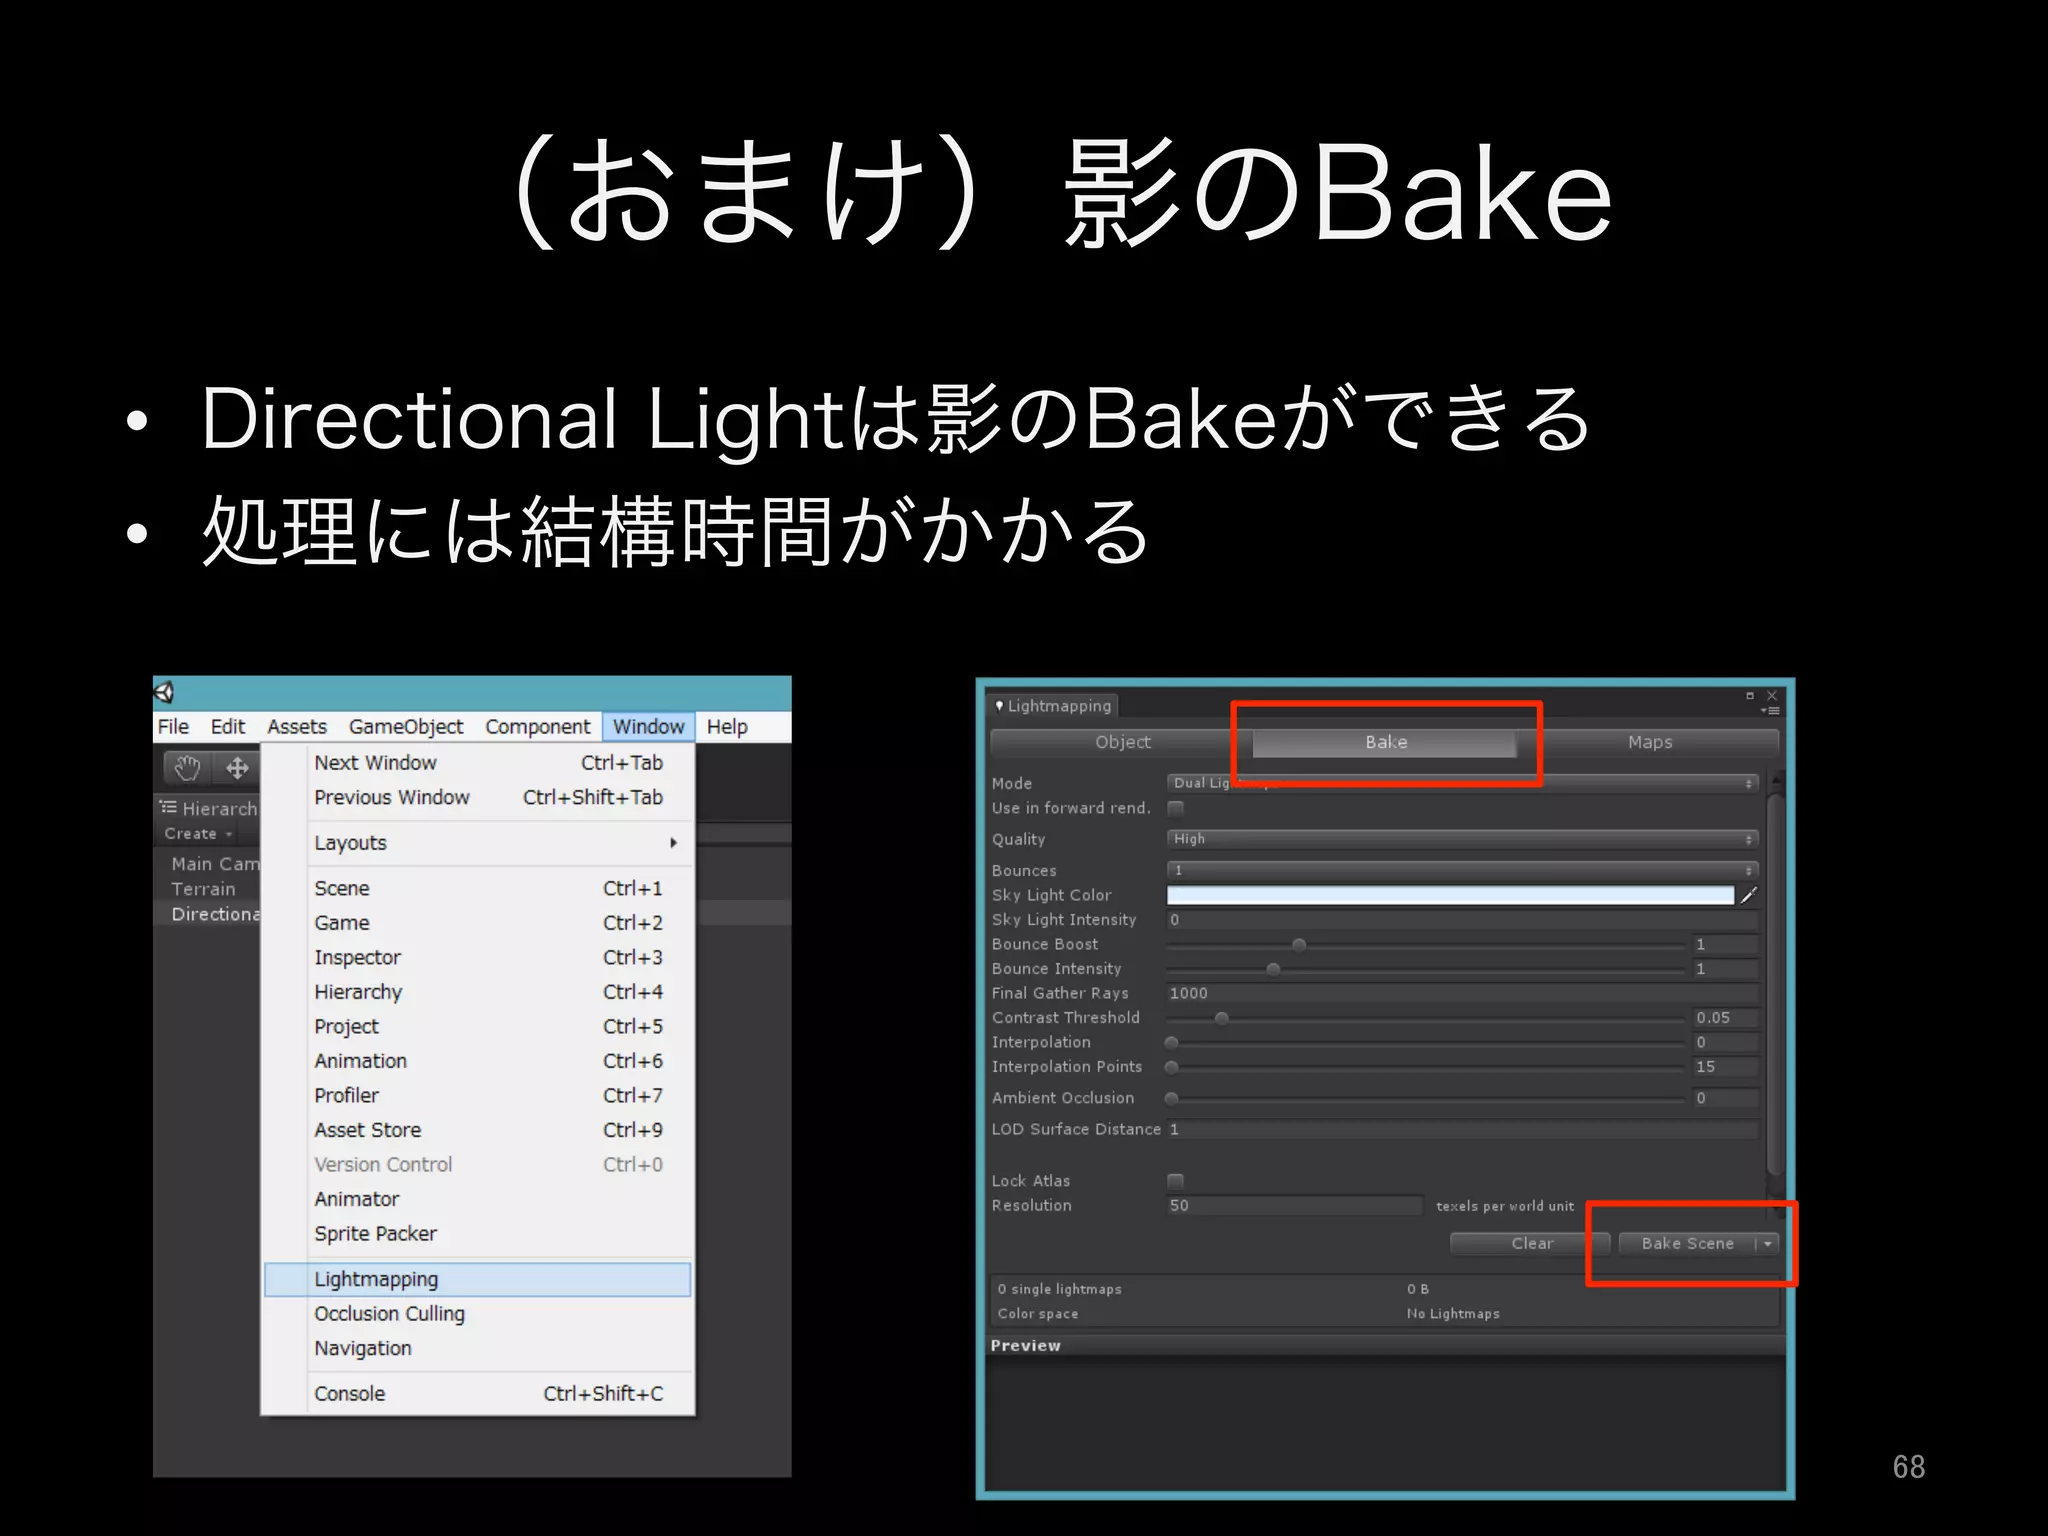
Task: Open the Bounces dropdown
Action: tap(1462, 870)
